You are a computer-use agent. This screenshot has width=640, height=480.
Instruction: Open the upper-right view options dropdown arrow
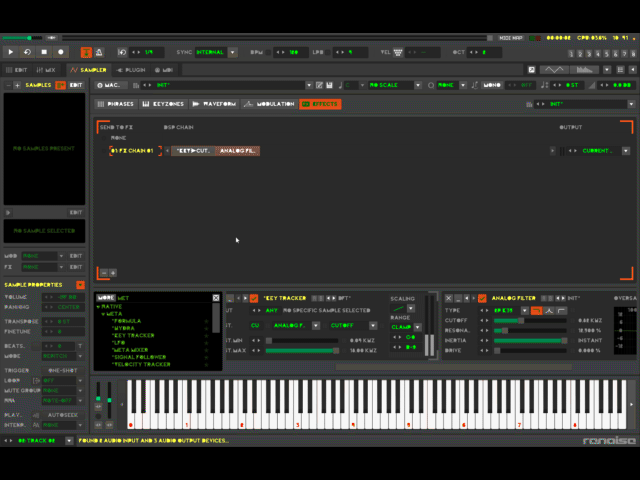607,70
